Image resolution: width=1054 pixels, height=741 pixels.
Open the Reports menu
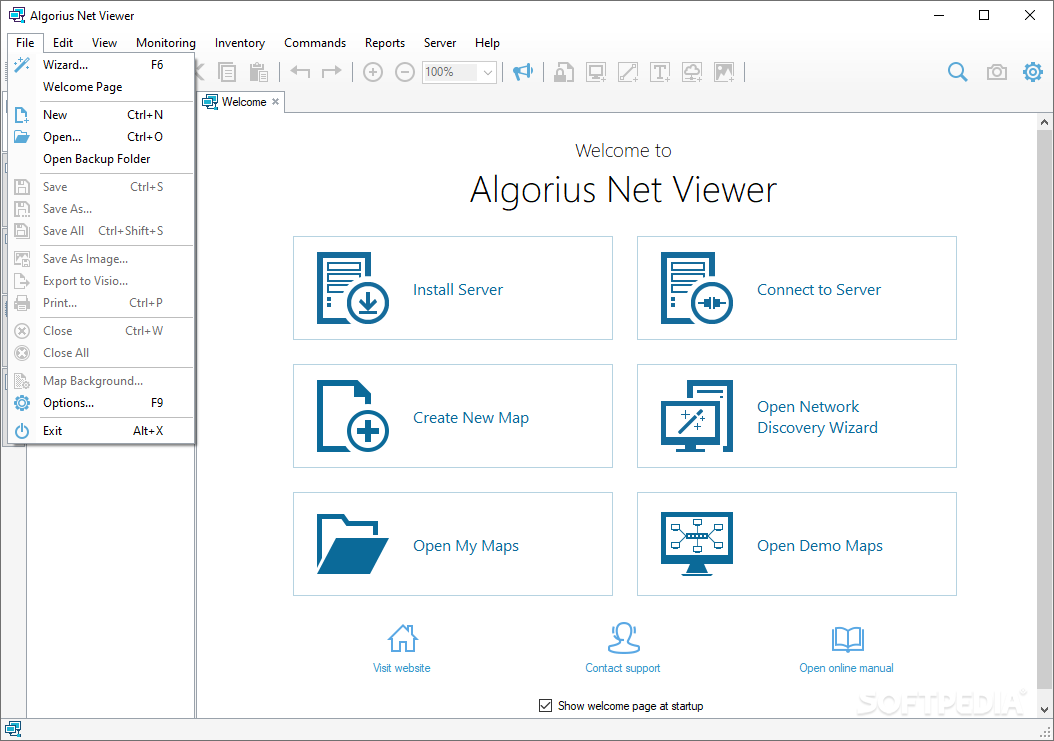coord(384,42)
